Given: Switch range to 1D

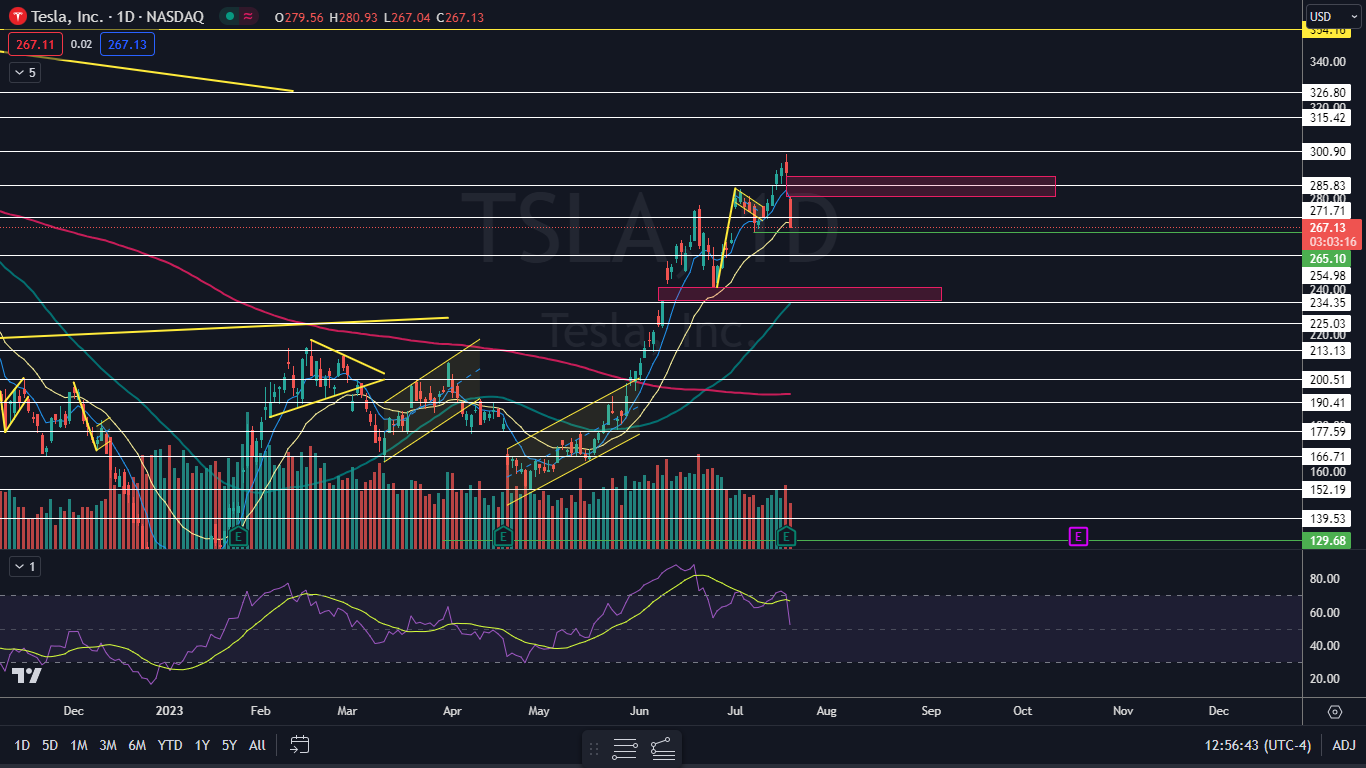Looking at the screenshot, I should tap(21, 745).
